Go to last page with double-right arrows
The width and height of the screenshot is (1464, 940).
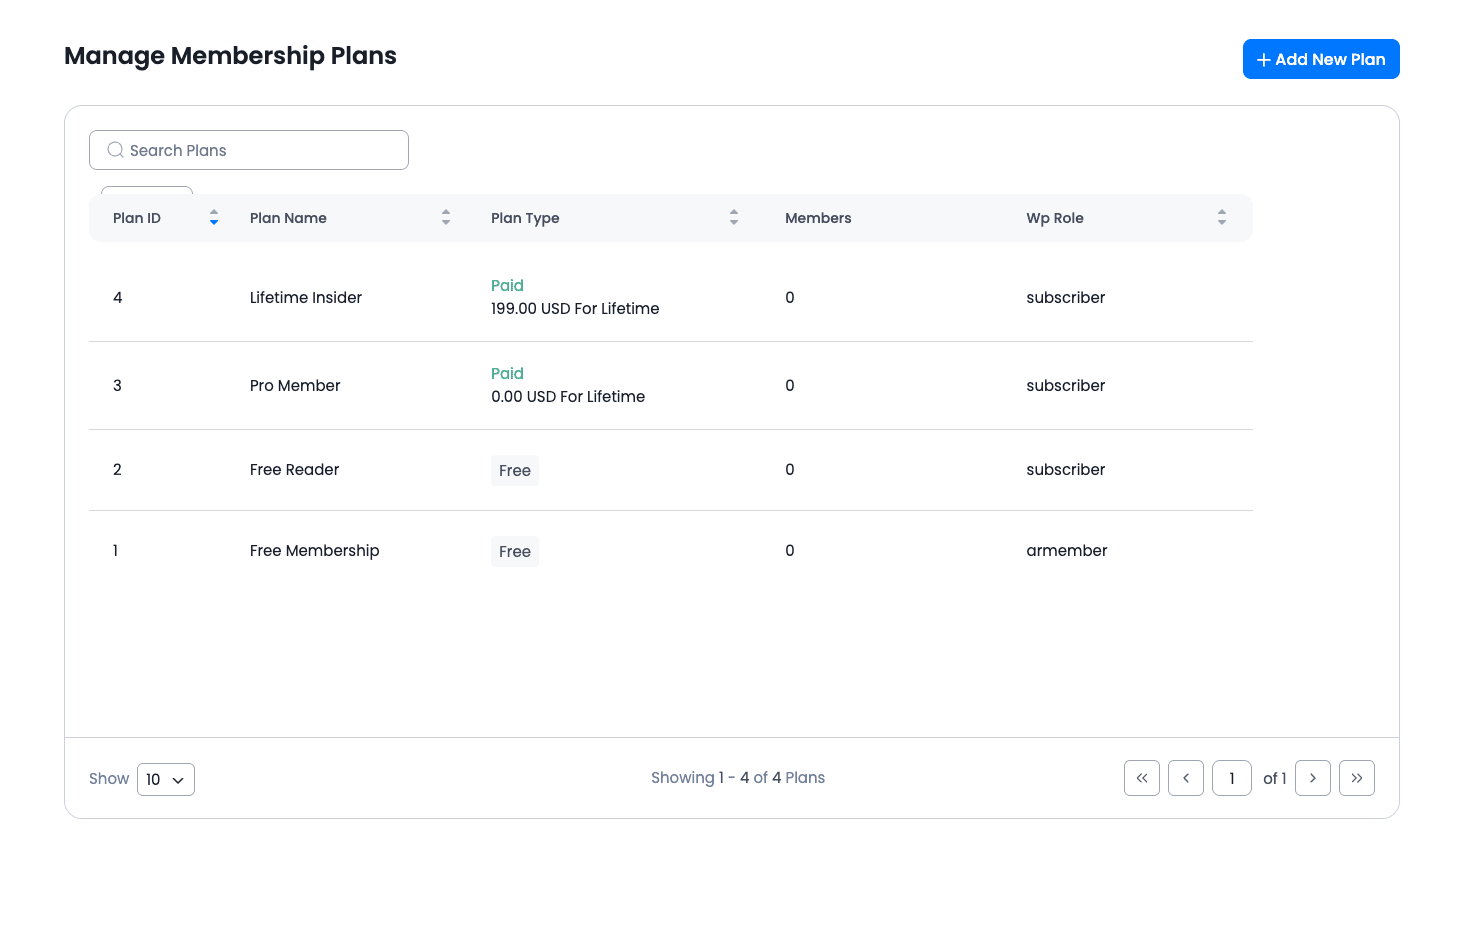coord(1357,778)
